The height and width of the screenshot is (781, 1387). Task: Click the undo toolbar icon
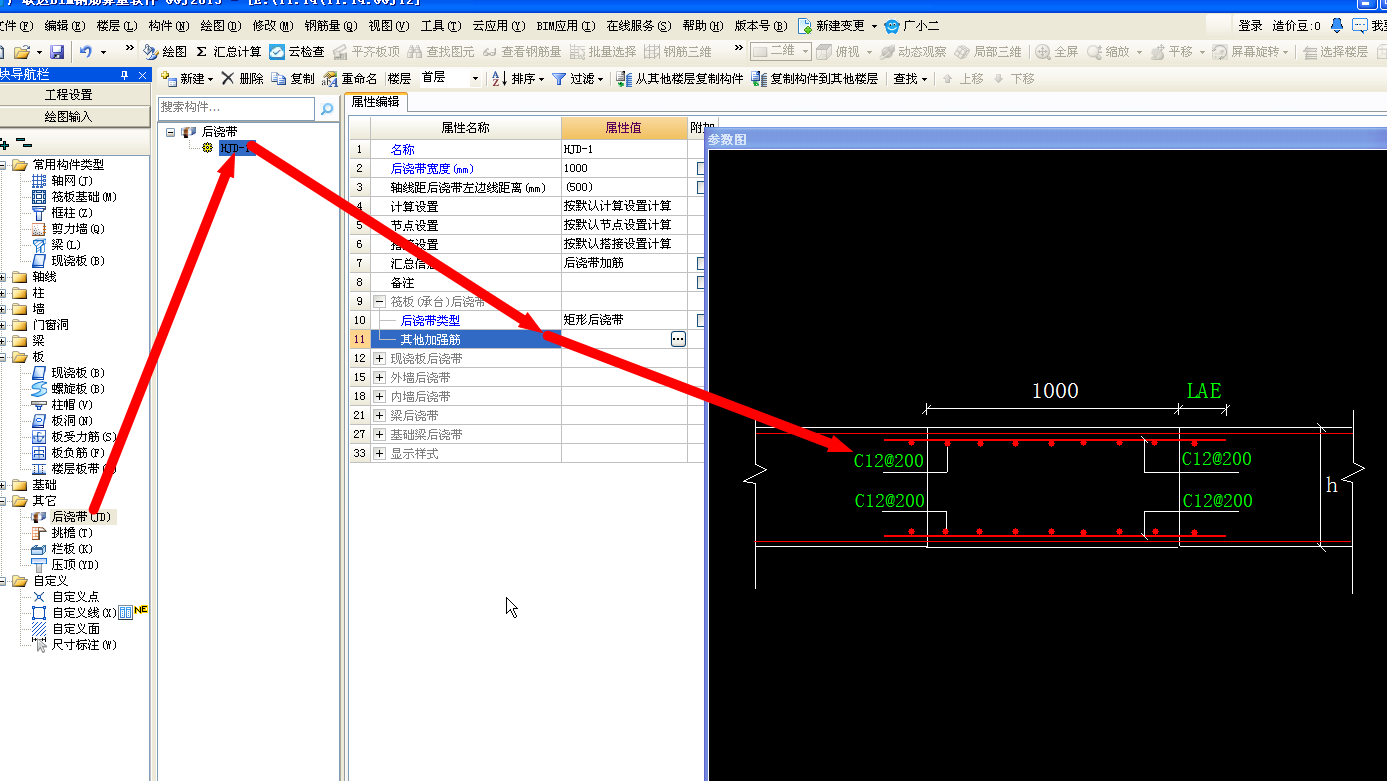point(86,51)
